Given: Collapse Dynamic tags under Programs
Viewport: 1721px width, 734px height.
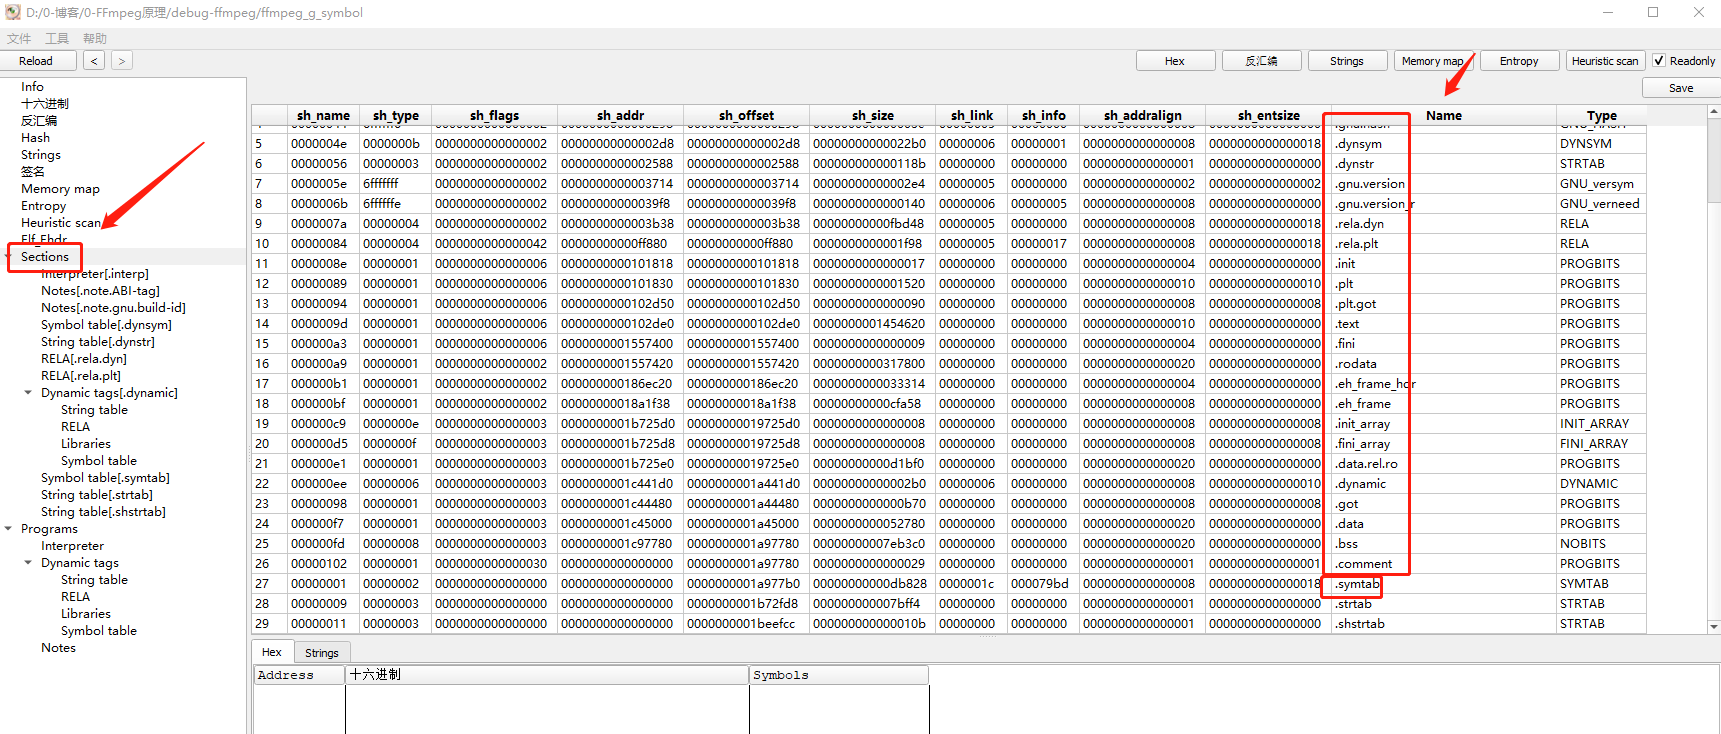Looking at the screenshot, I should click(28, 563).
